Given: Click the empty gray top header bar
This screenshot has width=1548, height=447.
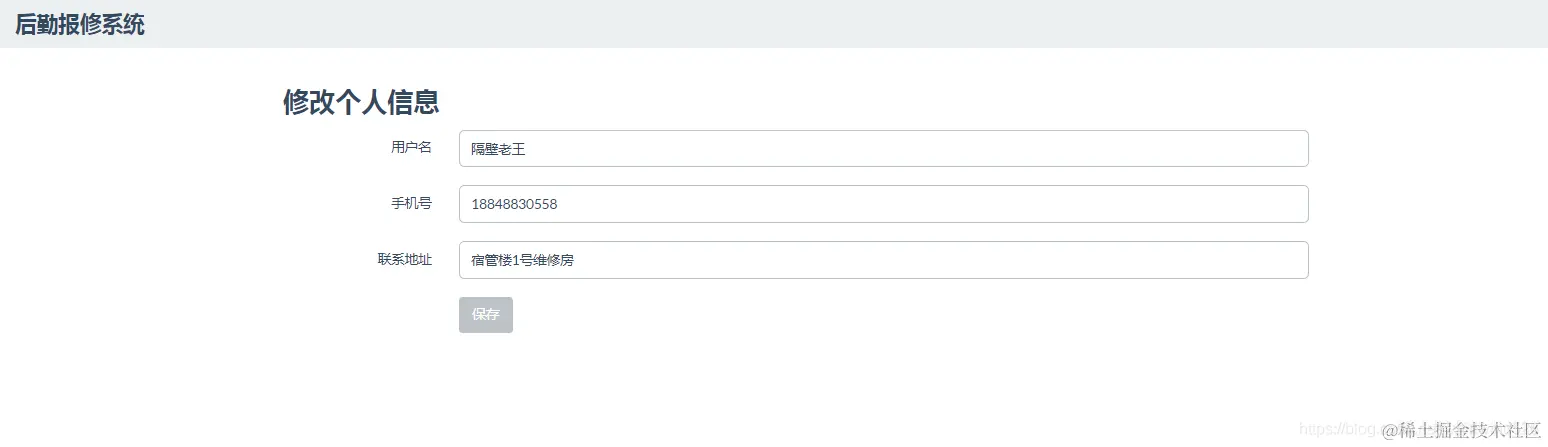Looking at the screenshot, I should [x=800, y=24].
